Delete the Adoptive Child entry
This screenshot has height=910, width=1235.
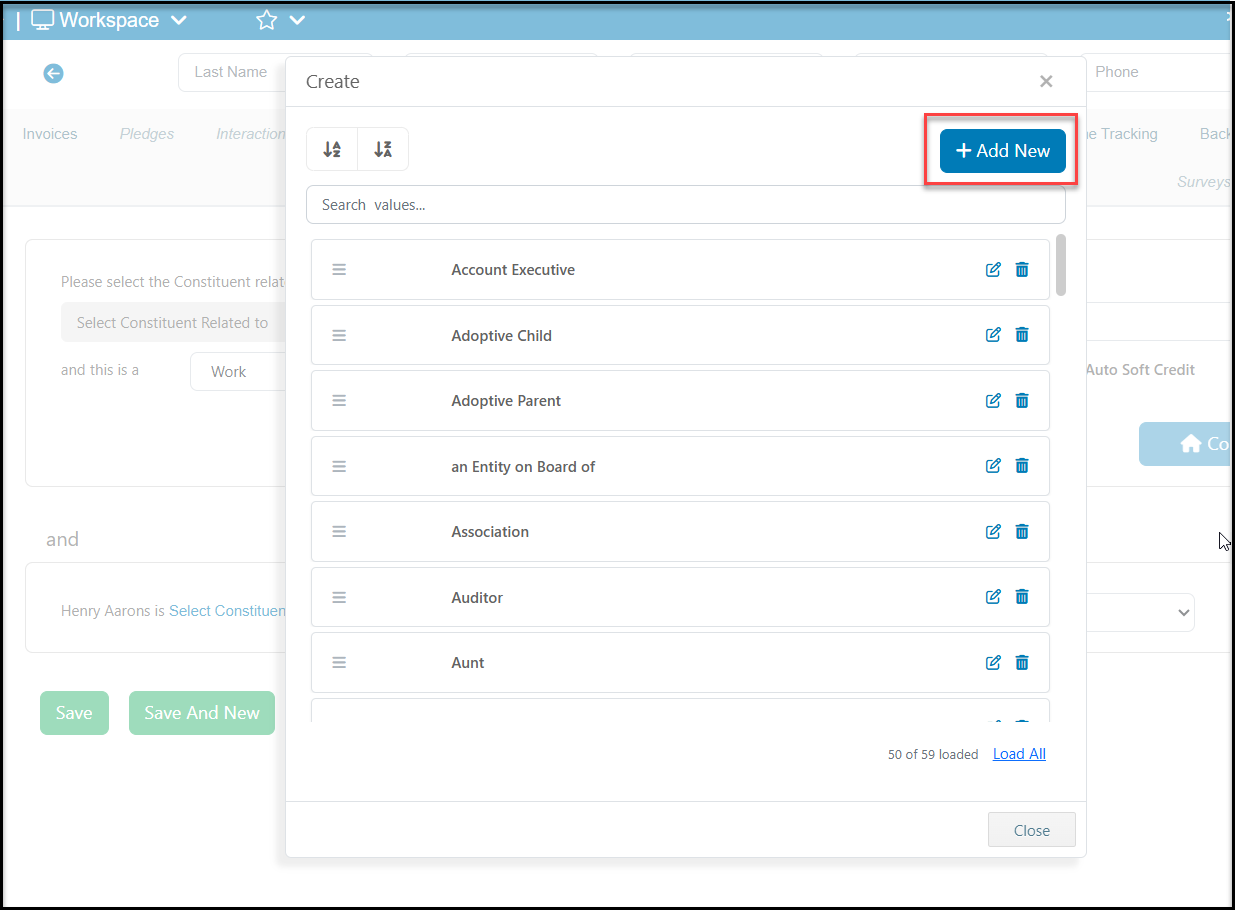pos(1022,335)
